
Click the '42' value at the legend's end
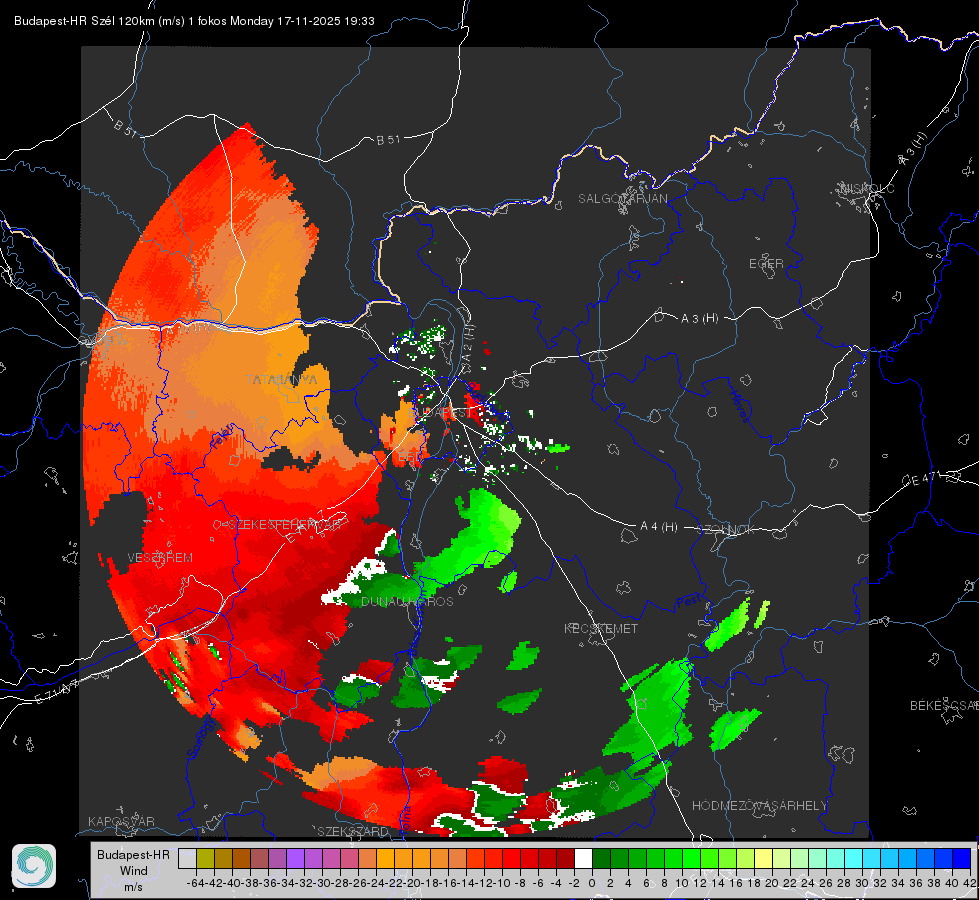970,883
